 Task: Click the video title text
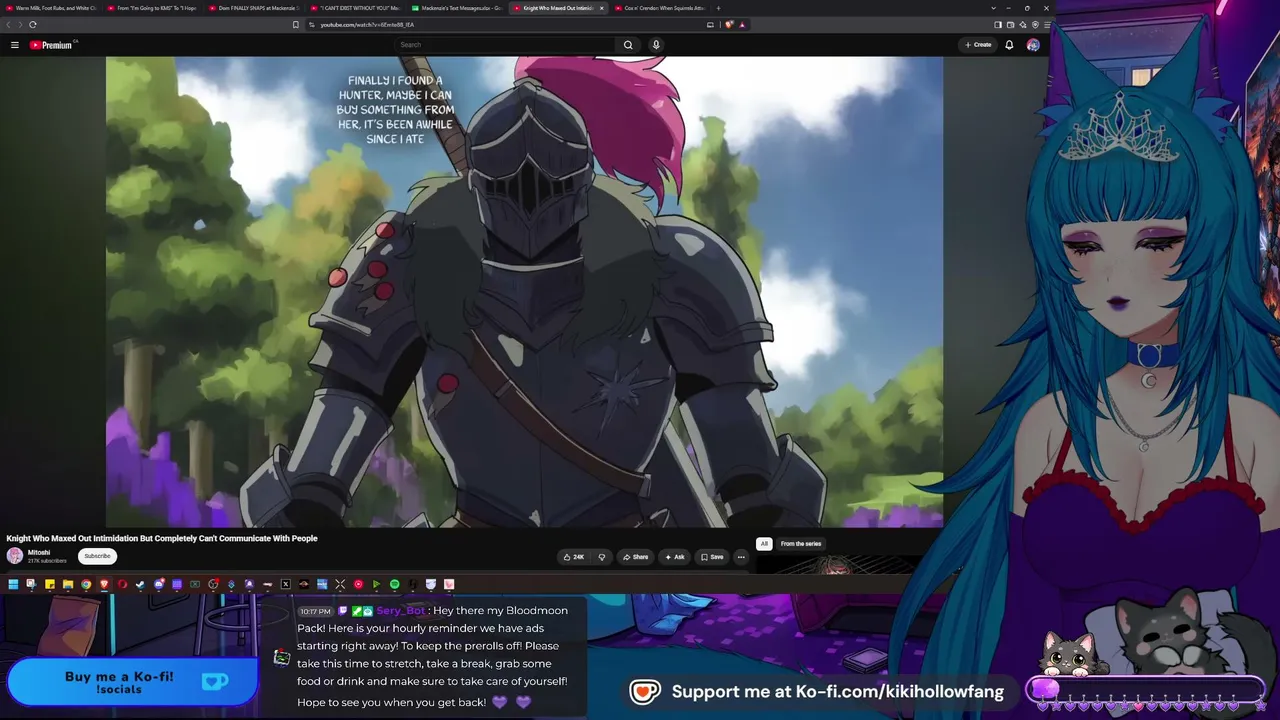pyautogui.click(x=162, y=538)
